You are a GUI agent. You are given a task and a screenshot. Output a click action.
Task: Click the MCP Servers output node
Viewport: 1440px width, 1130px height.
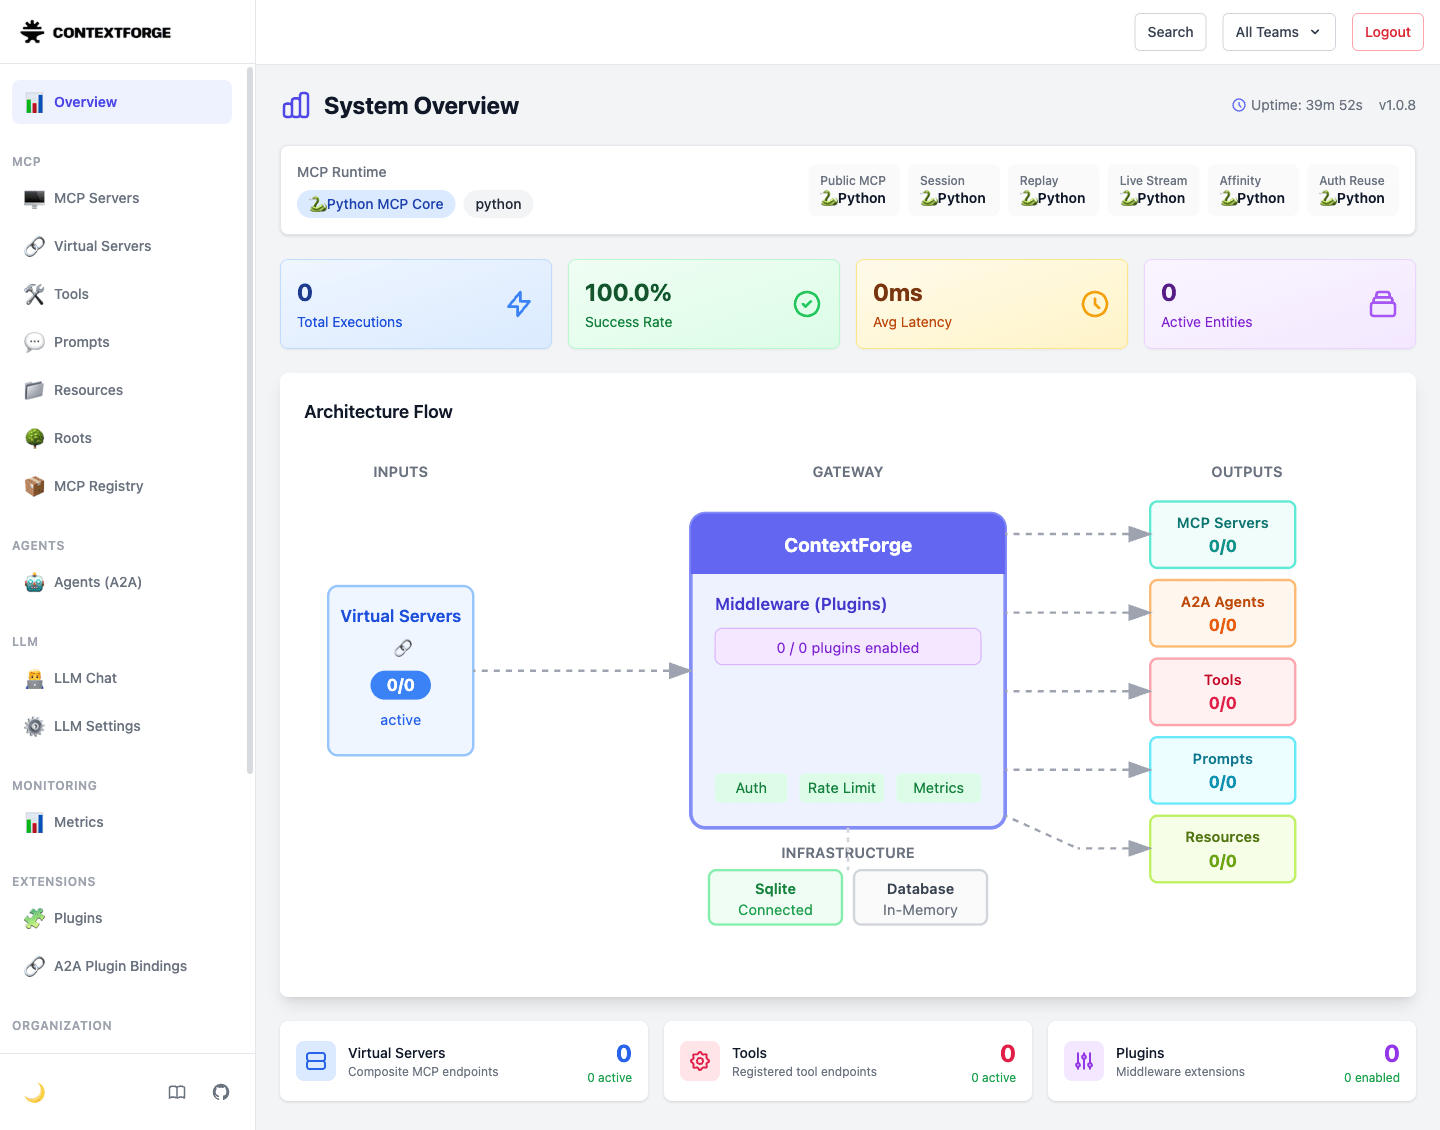pos(1222,535)
